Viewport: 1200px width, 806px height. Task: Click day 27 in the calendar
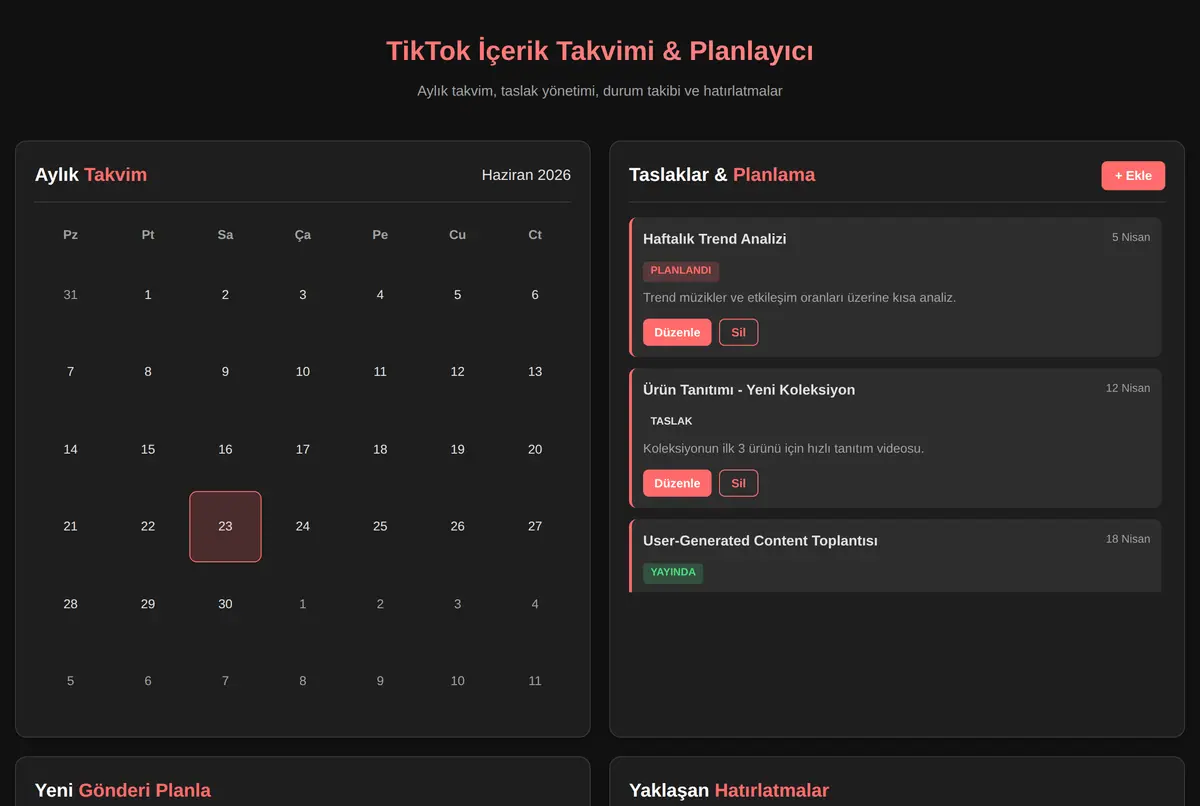[x=535, y=526]
